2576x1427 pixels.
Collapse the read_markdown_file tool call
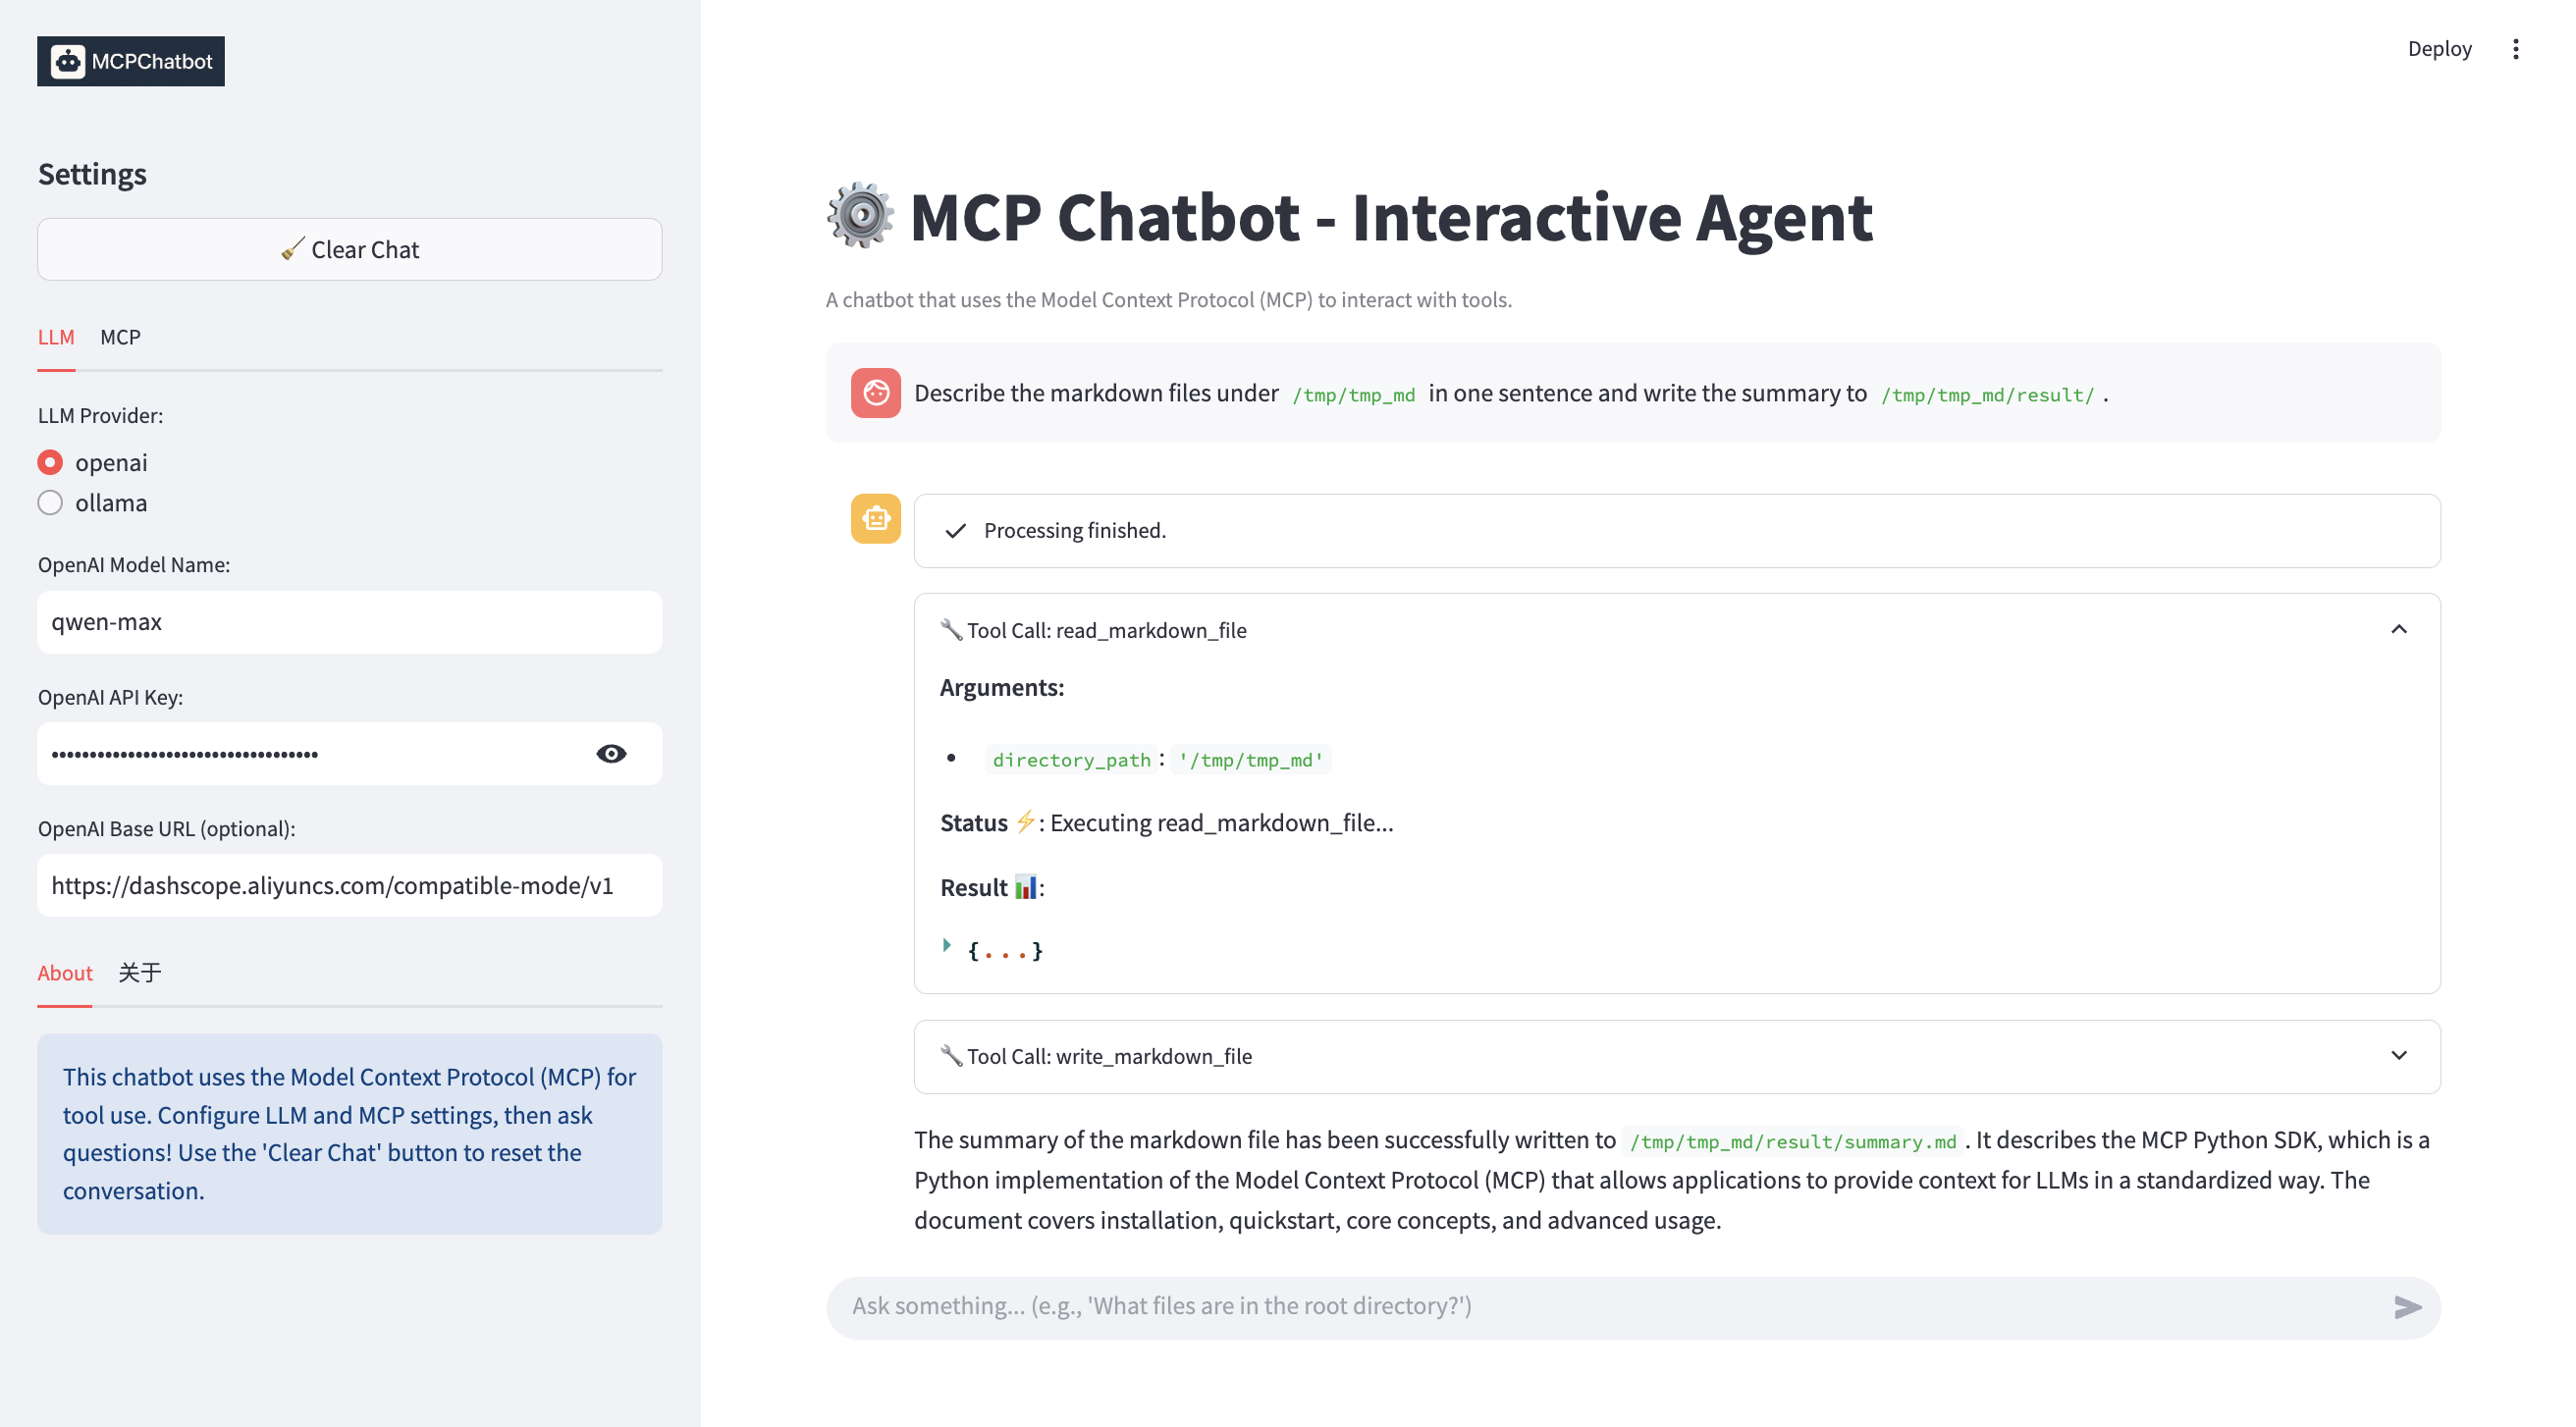(x=2399, y=629)
